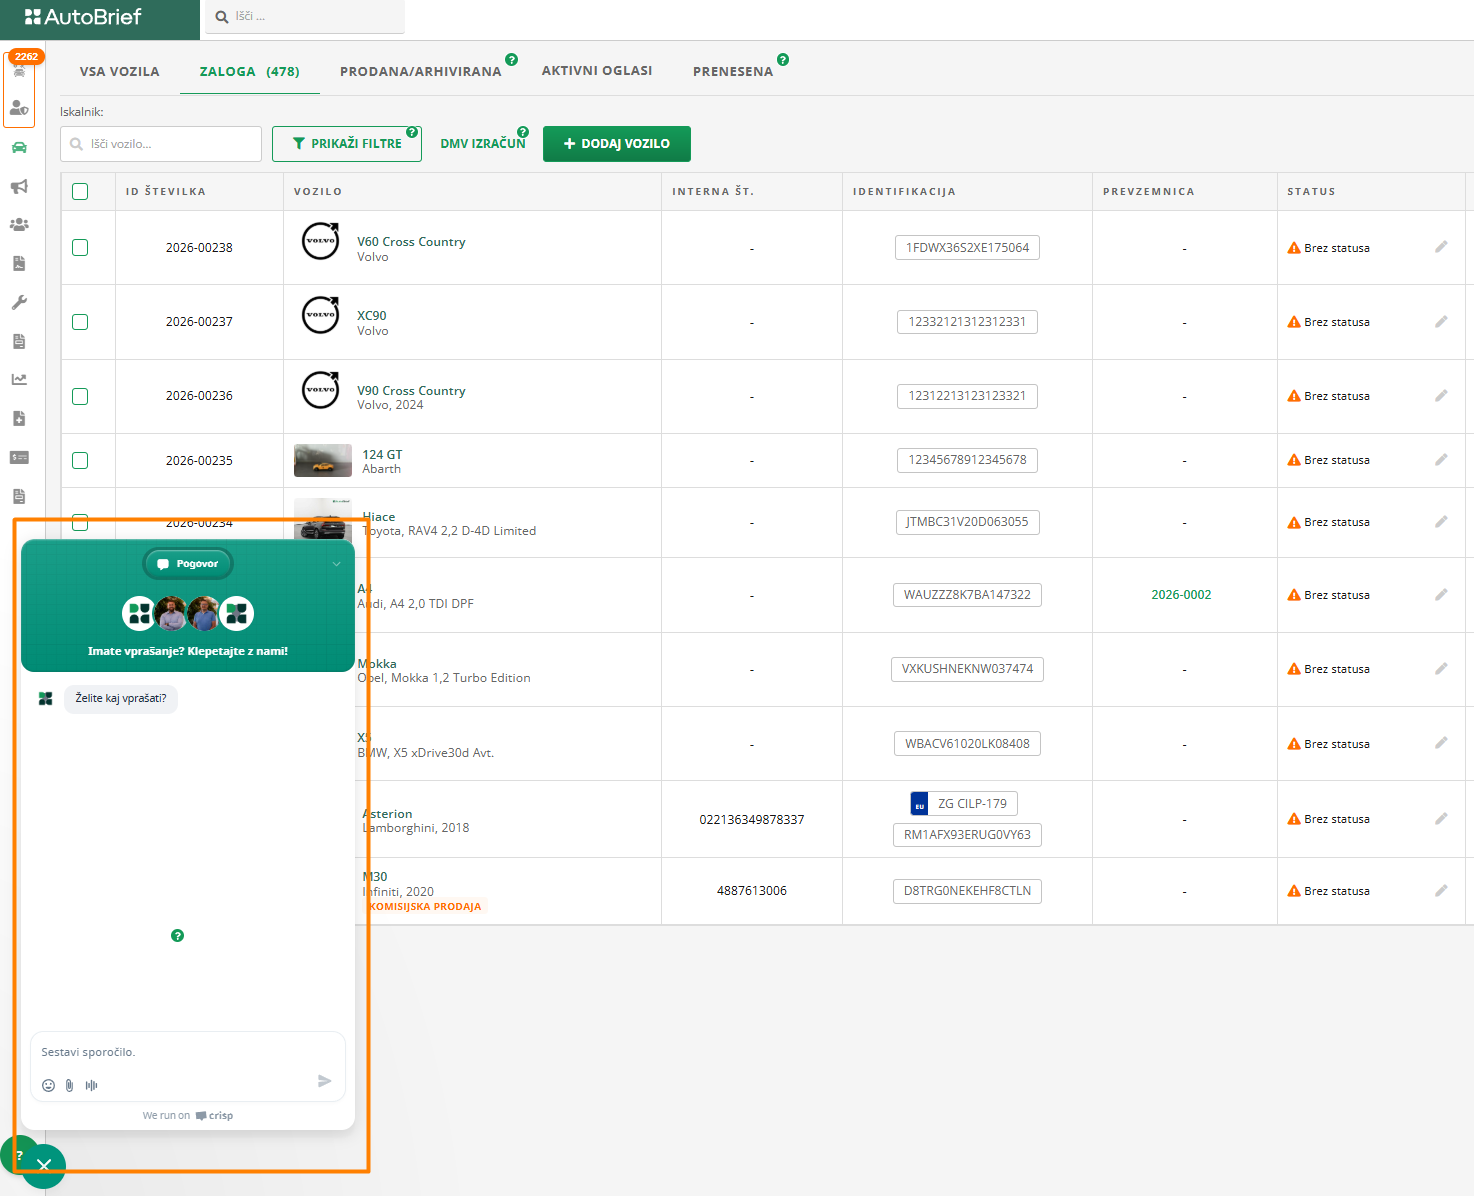Open the V60 Cross Country vehicle link
Screen dimensions: 1474x1196
(412, 242)
